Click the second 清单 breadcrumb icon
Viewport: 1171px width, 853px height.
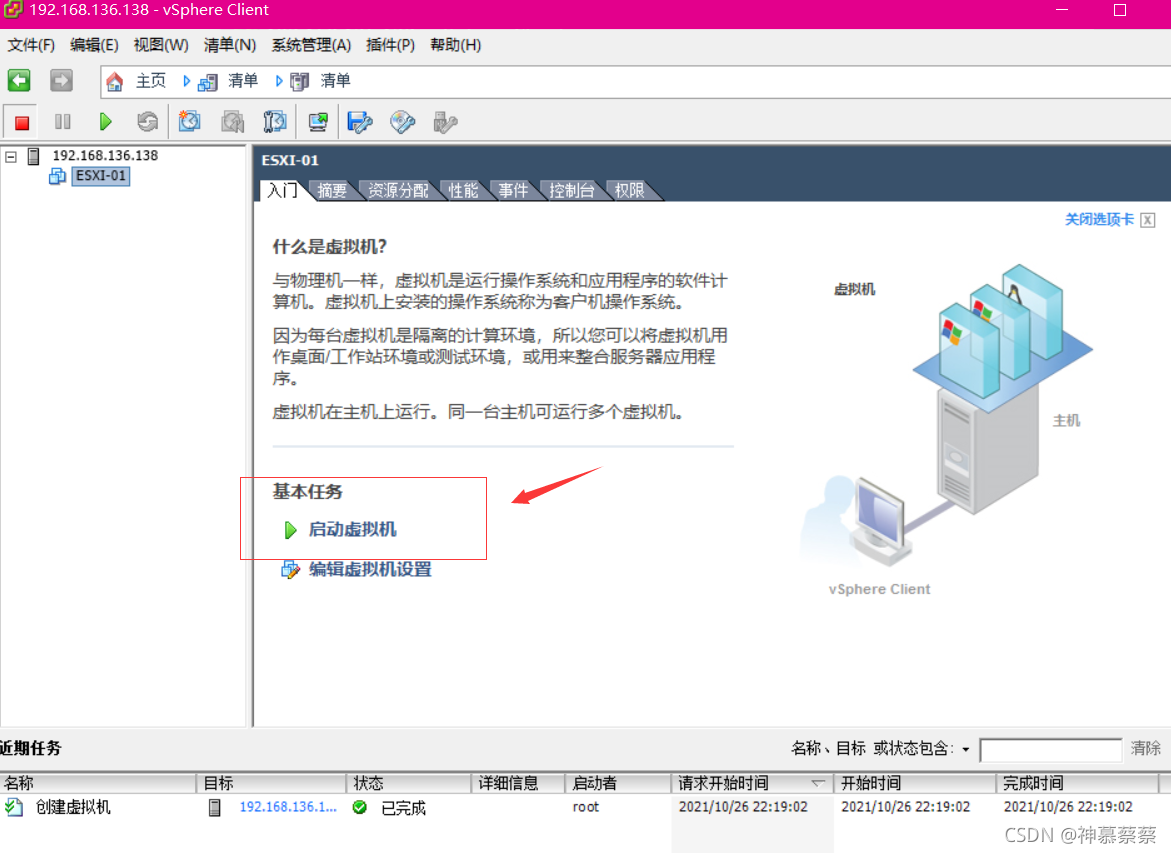pos(299,81)
